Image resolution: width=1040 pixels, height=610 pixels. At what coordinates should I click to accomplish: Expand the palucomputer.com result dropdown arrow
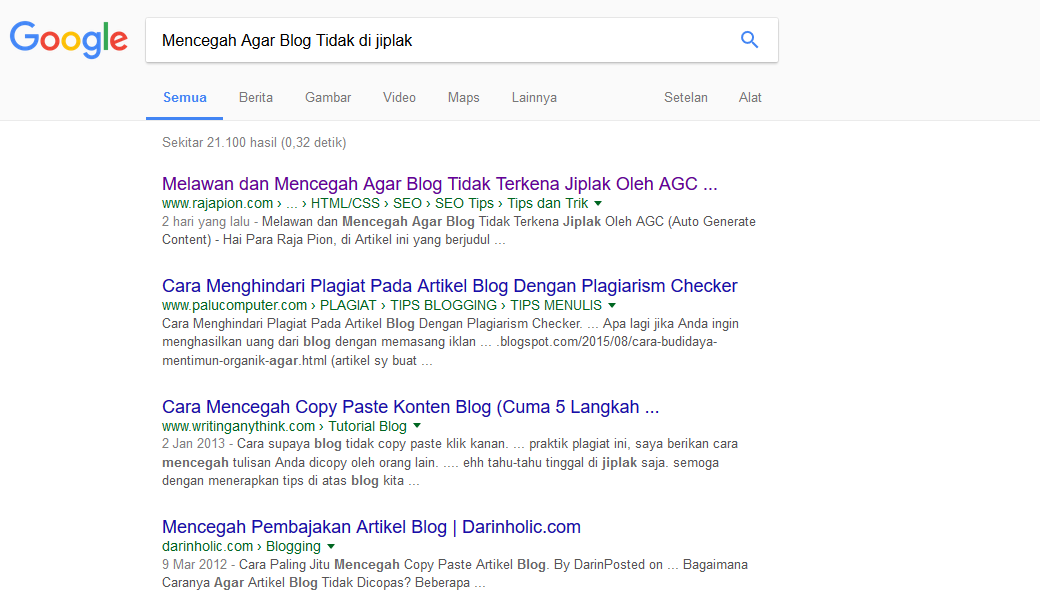pyautogui.click(x=612, y=306)
